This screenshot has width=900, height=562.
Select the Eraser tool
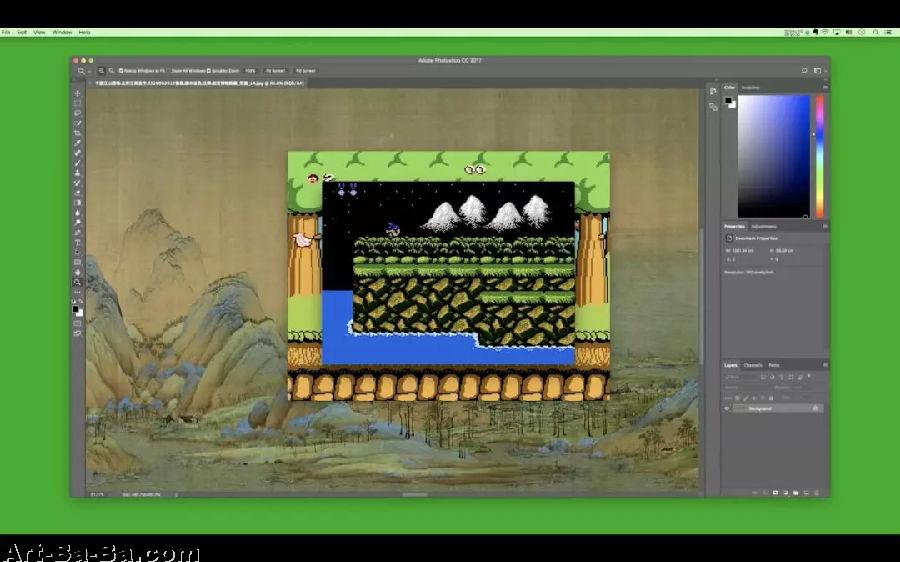point(77,193)
